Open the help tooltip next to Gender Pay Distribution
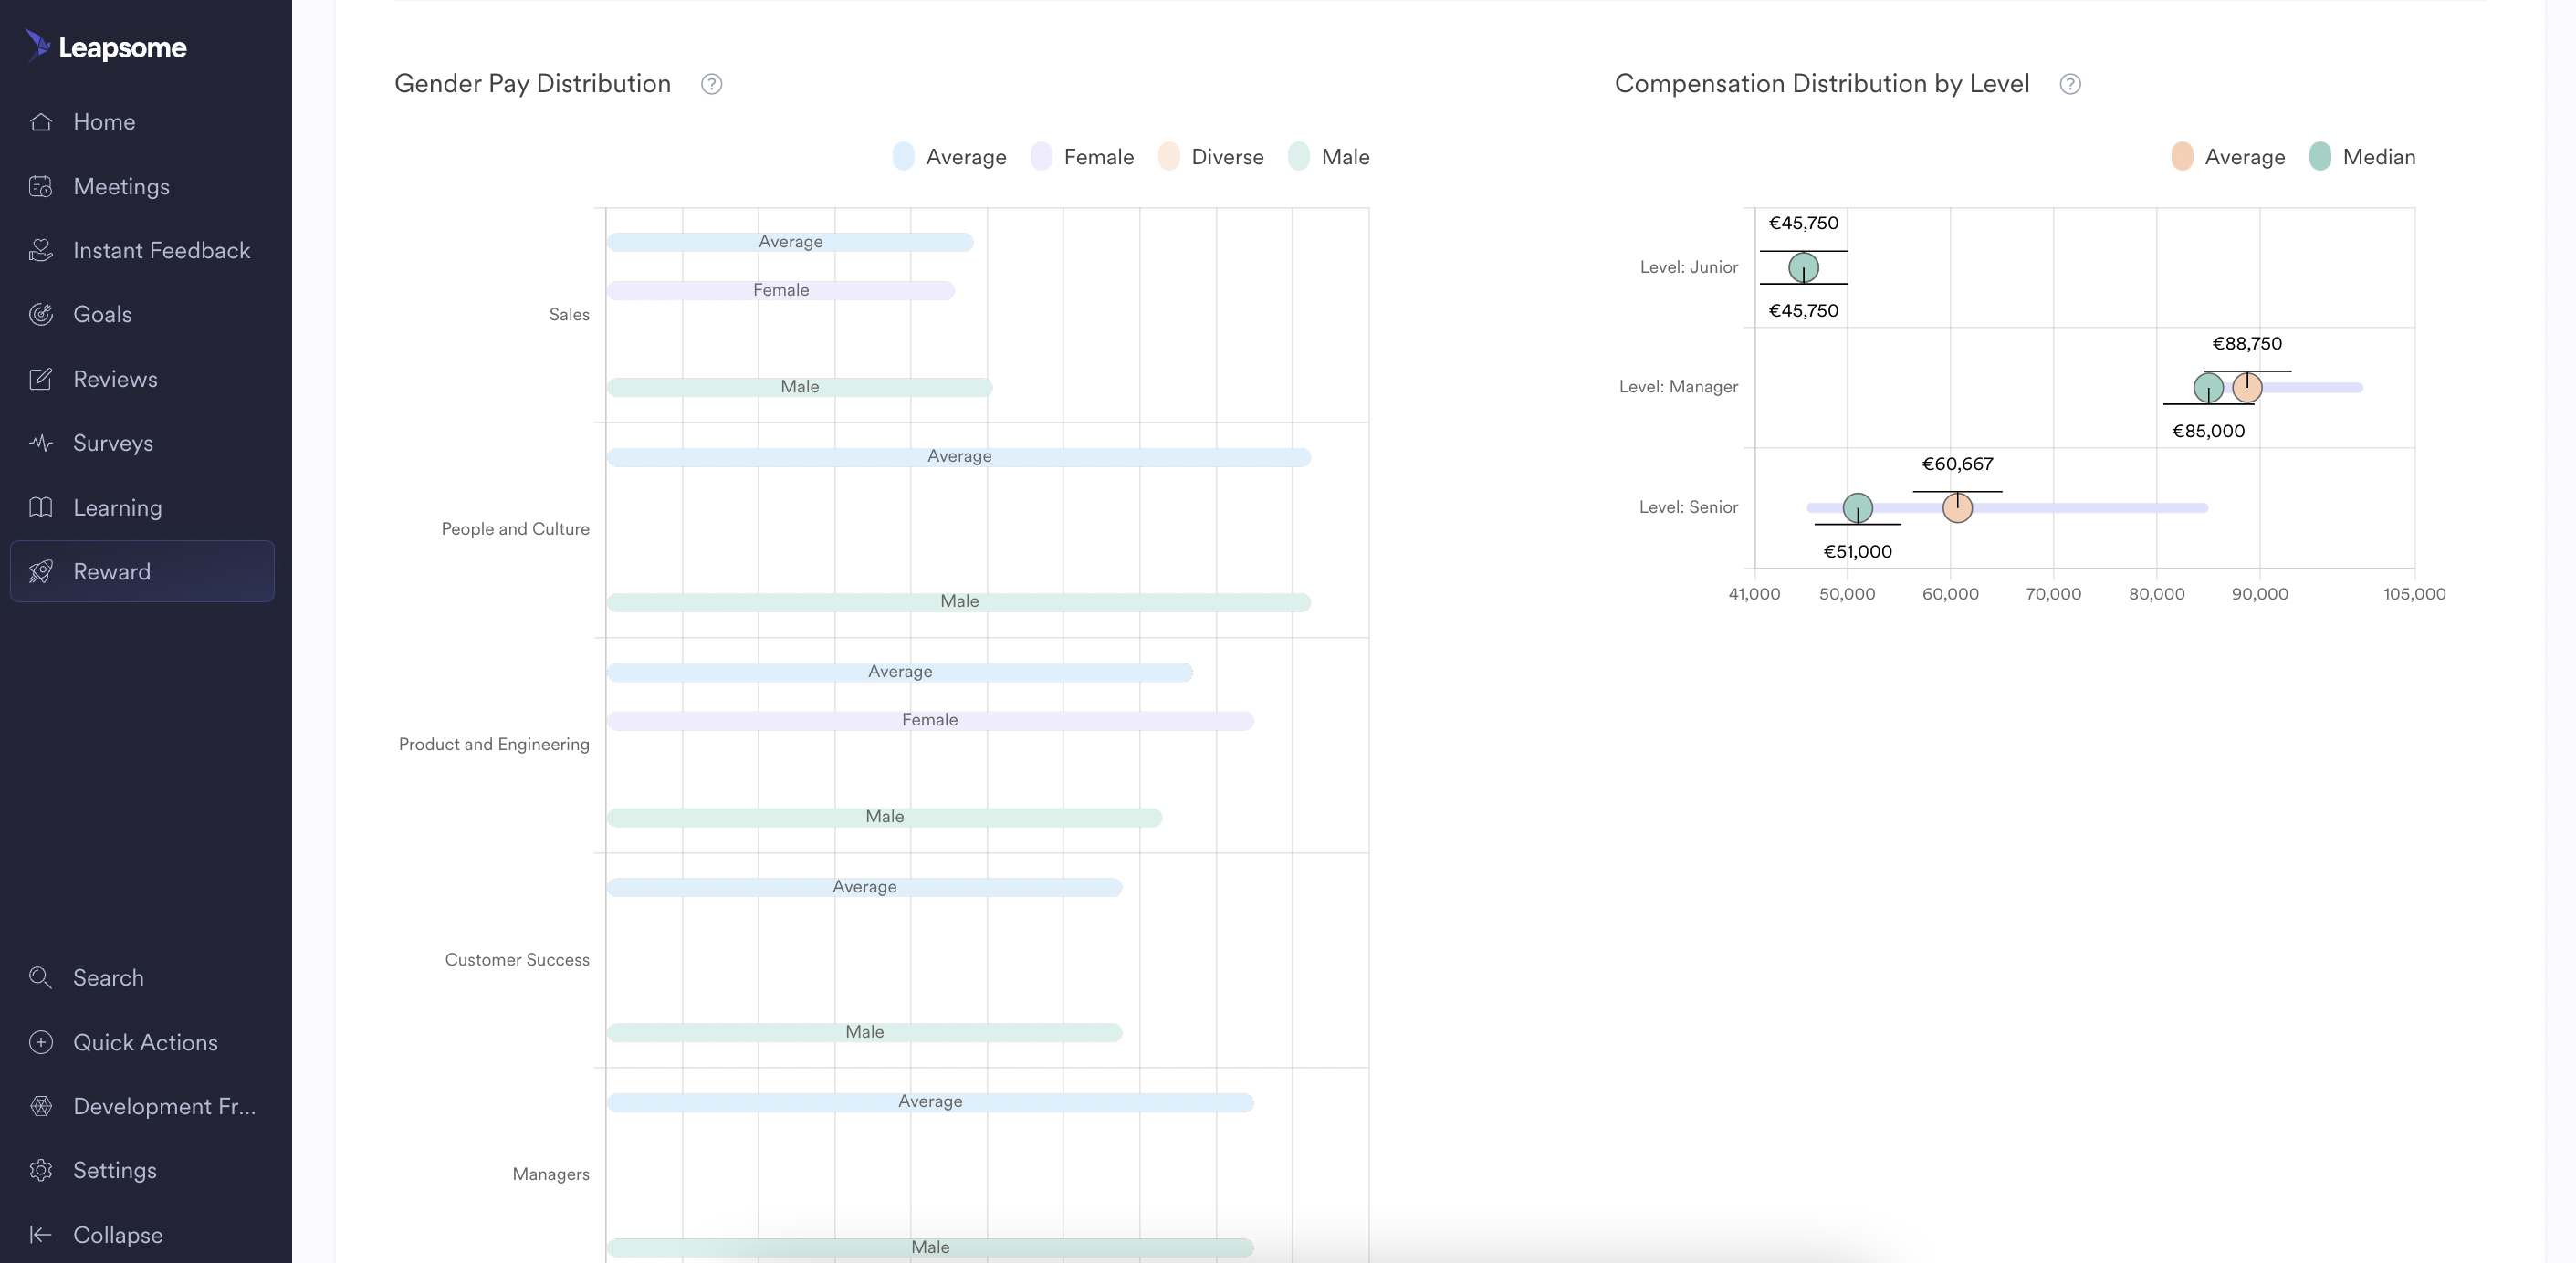This screenshot has width=2576, height=1263. [x=711, y=84]
